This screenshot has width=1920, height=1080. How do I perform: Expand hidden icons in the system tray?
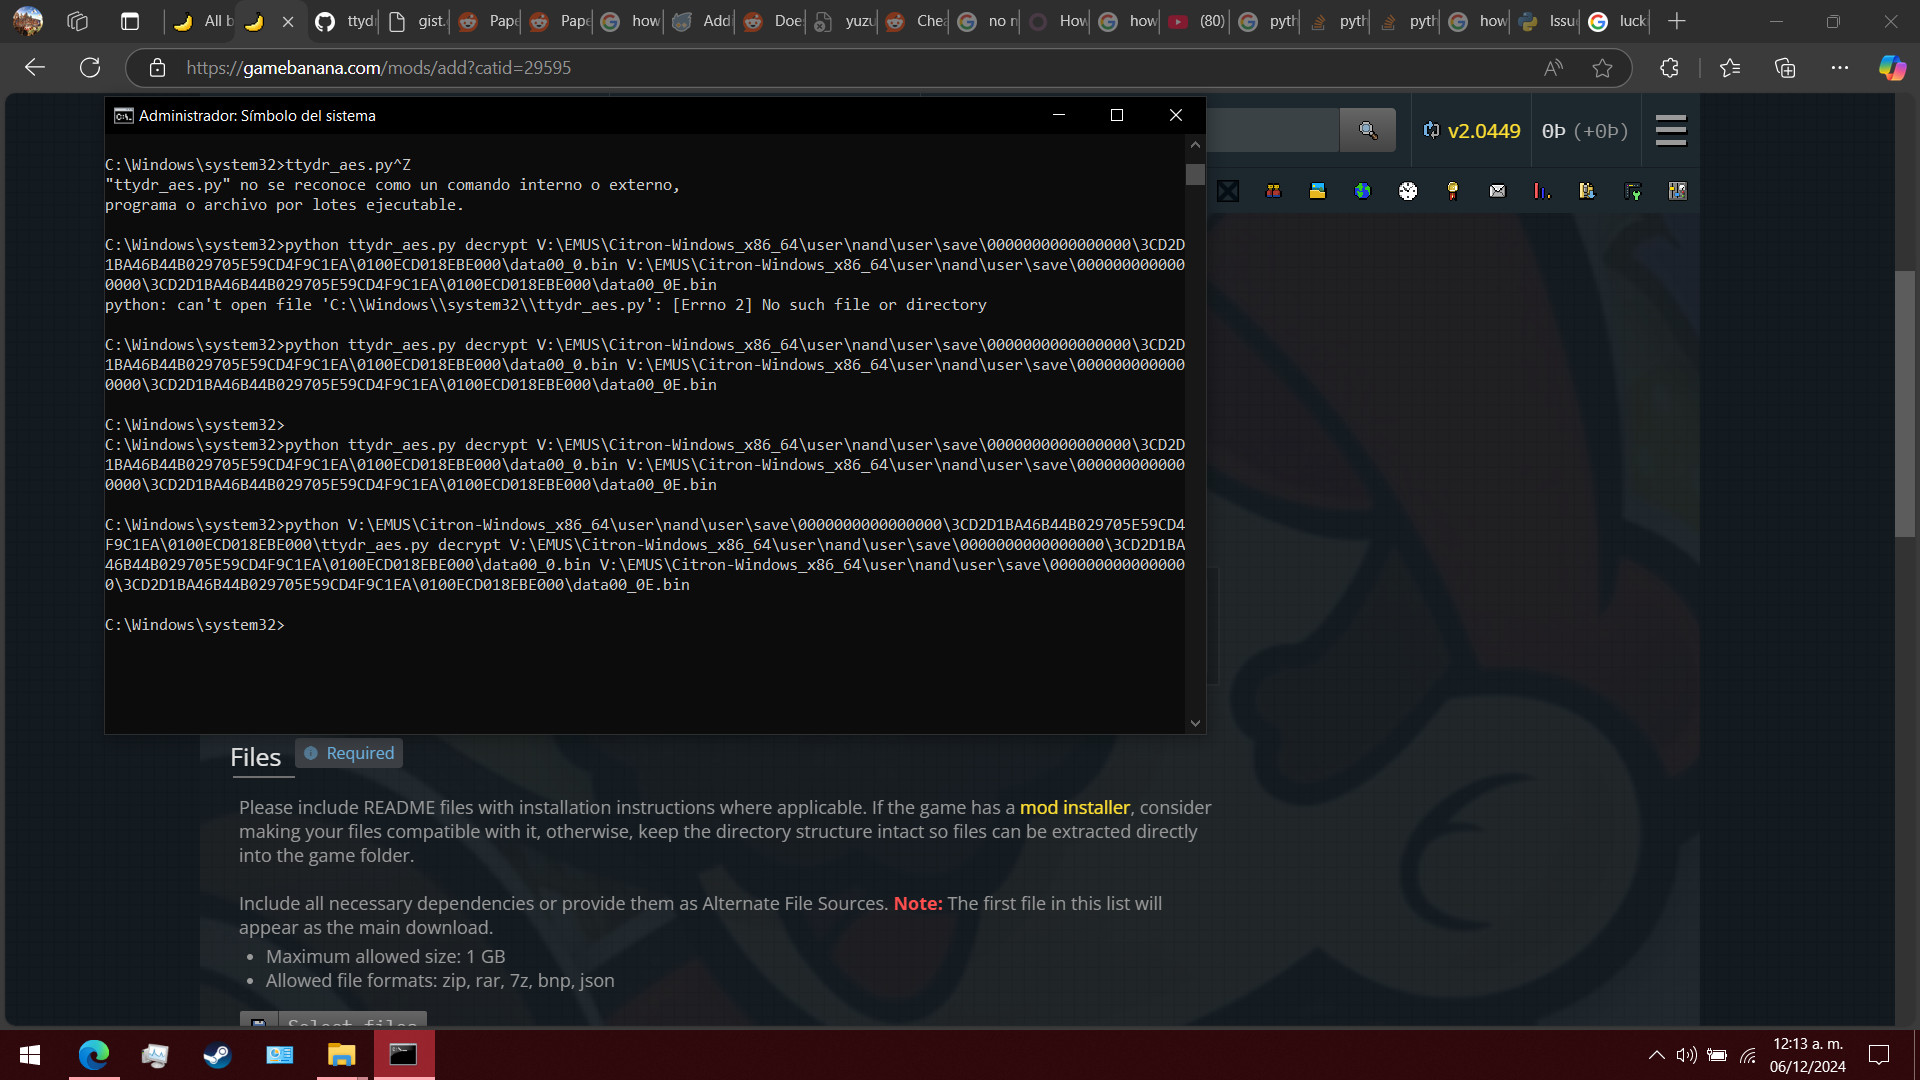point(1656,1055)
